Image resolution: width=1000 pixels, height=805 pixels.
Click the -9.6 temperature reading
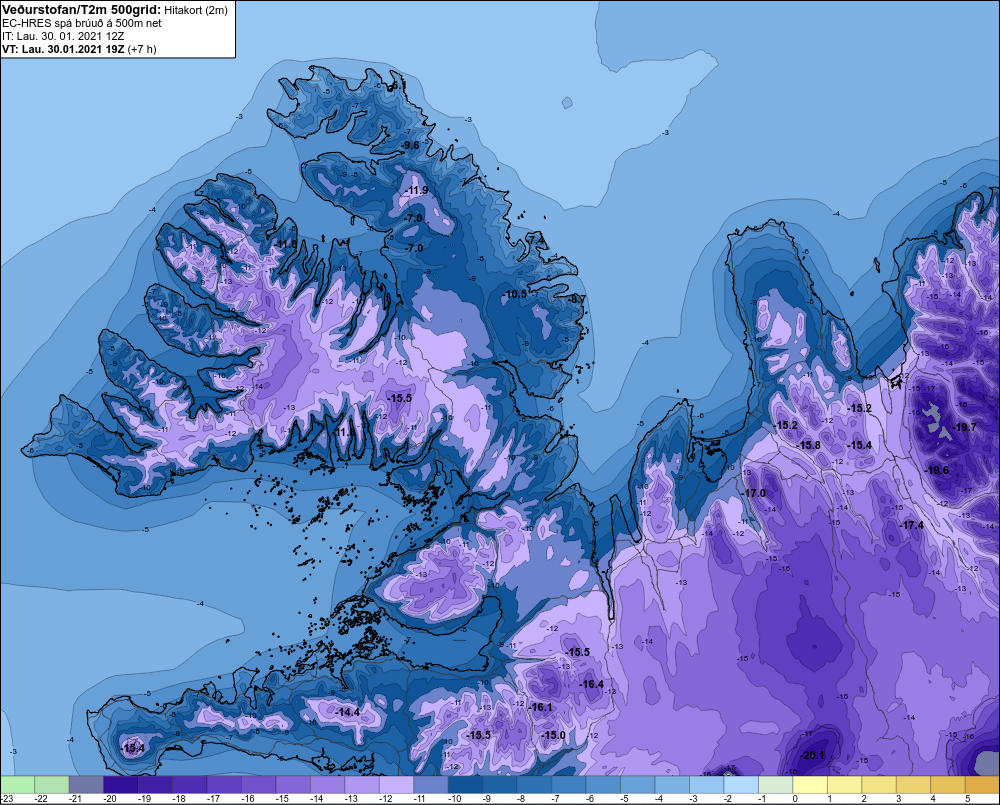(411, 145)
